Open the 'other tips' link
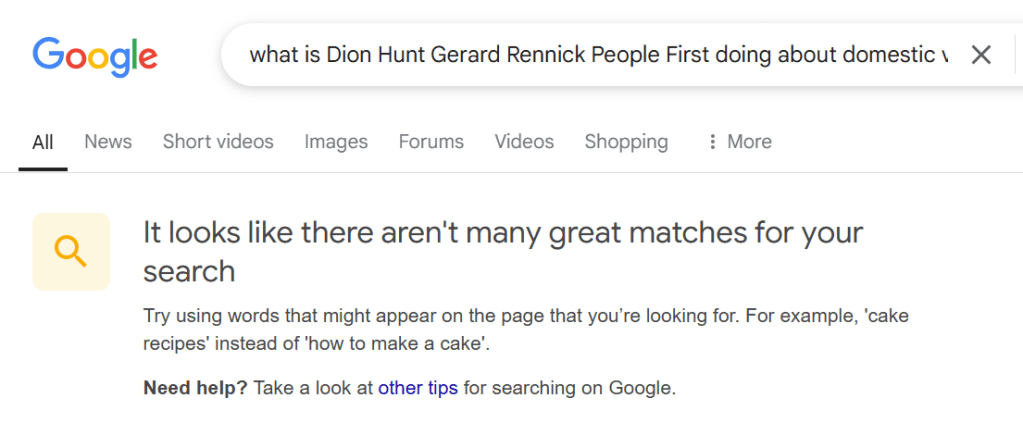This screenshot has height=423, width=1023. [417, 388]
